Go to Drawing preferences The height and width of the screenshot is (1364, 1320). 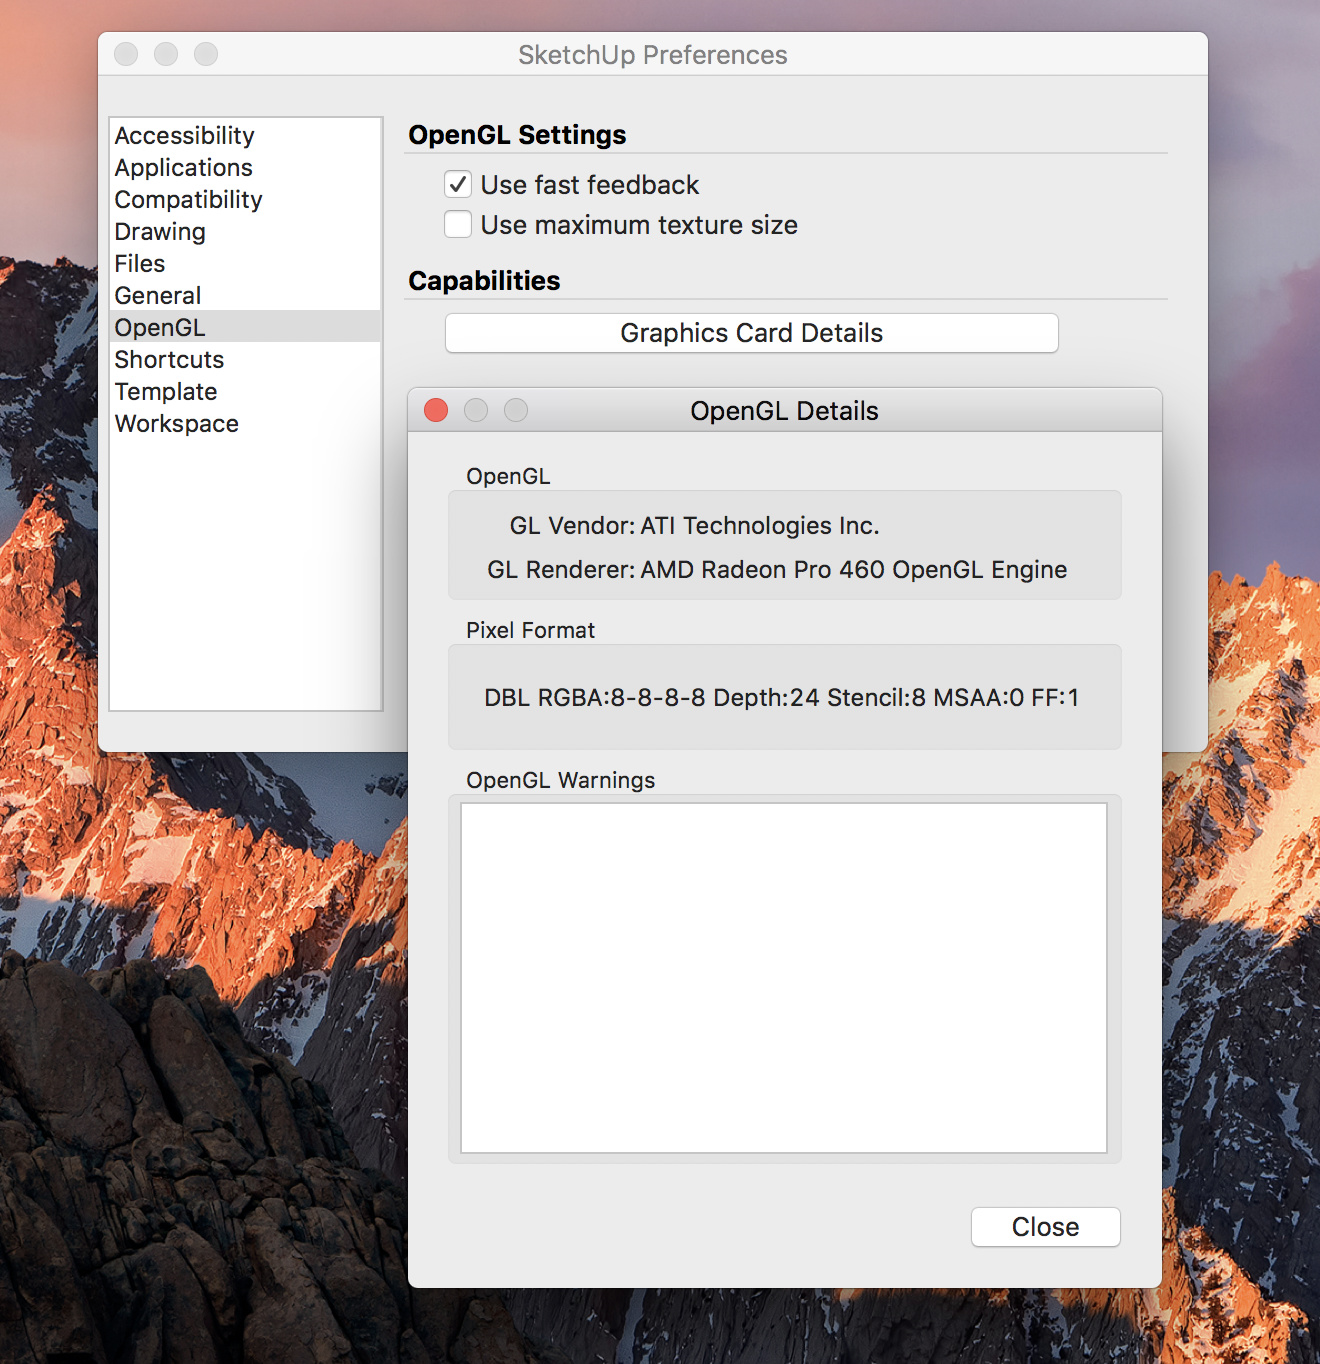tap(245, 231)
